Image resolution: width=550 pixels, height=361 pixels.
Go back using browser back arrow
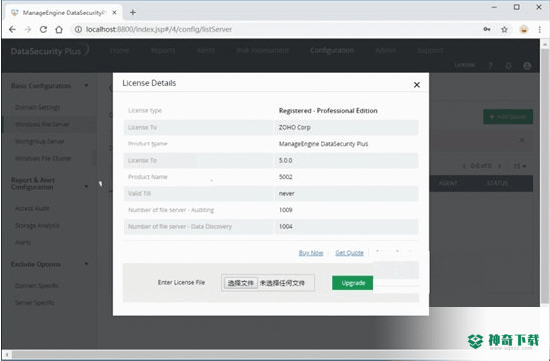tap(12, 29)
